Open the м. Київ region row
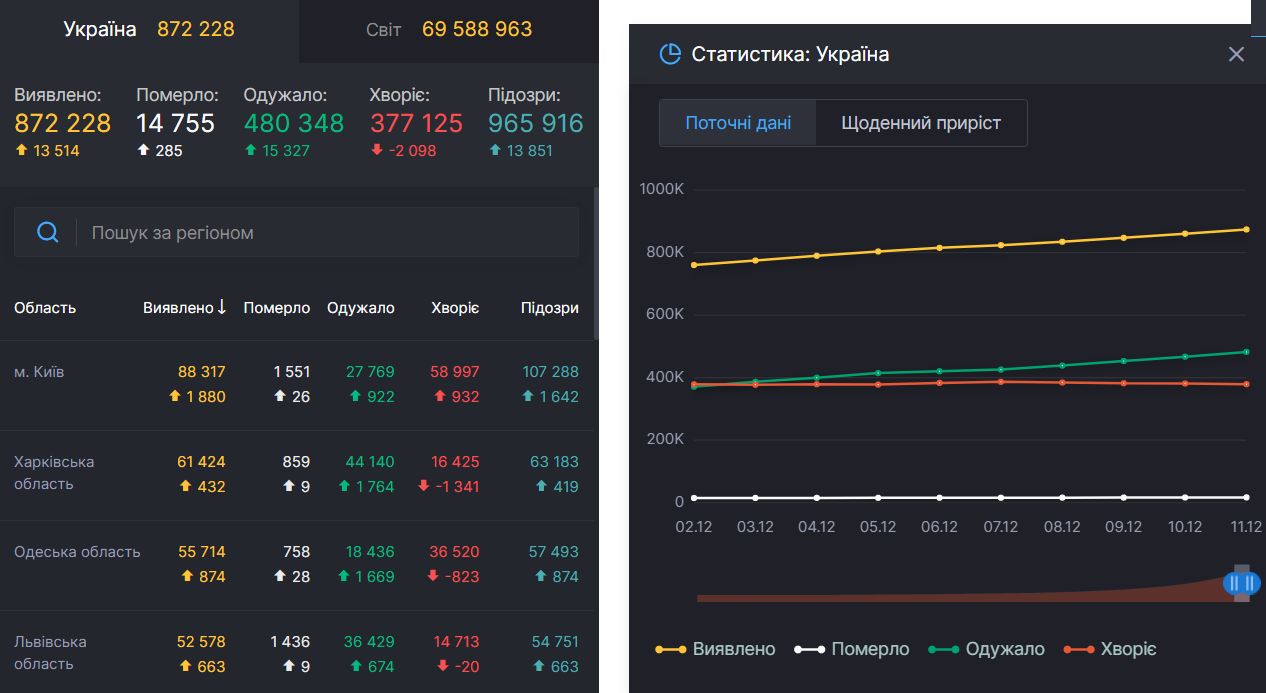 coord(39,372)
